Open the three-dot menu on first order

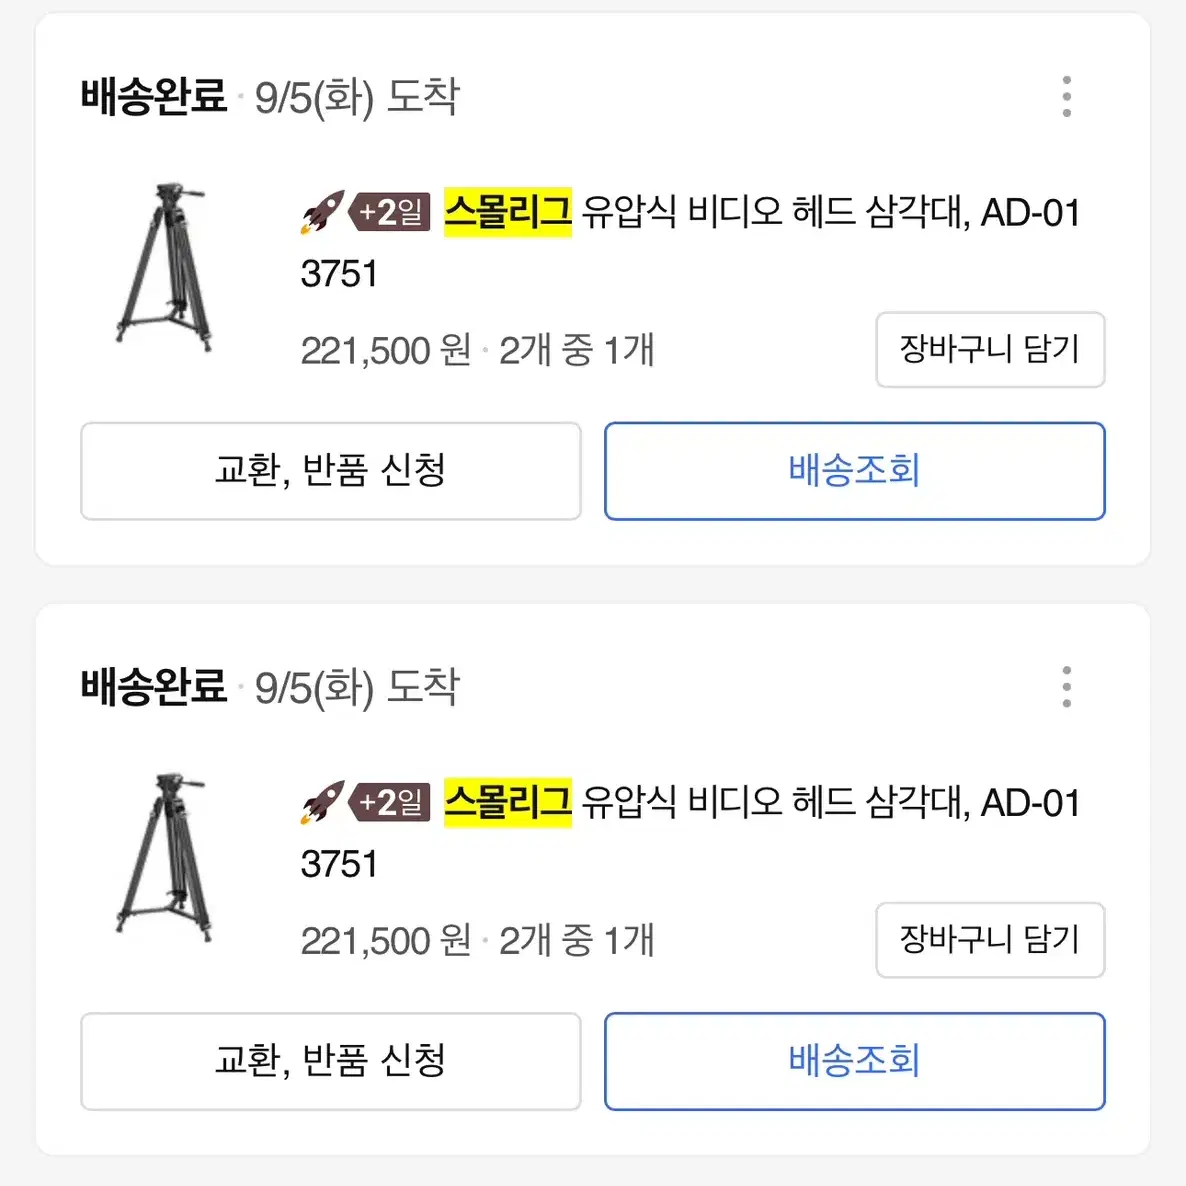tap(1066, 97)
